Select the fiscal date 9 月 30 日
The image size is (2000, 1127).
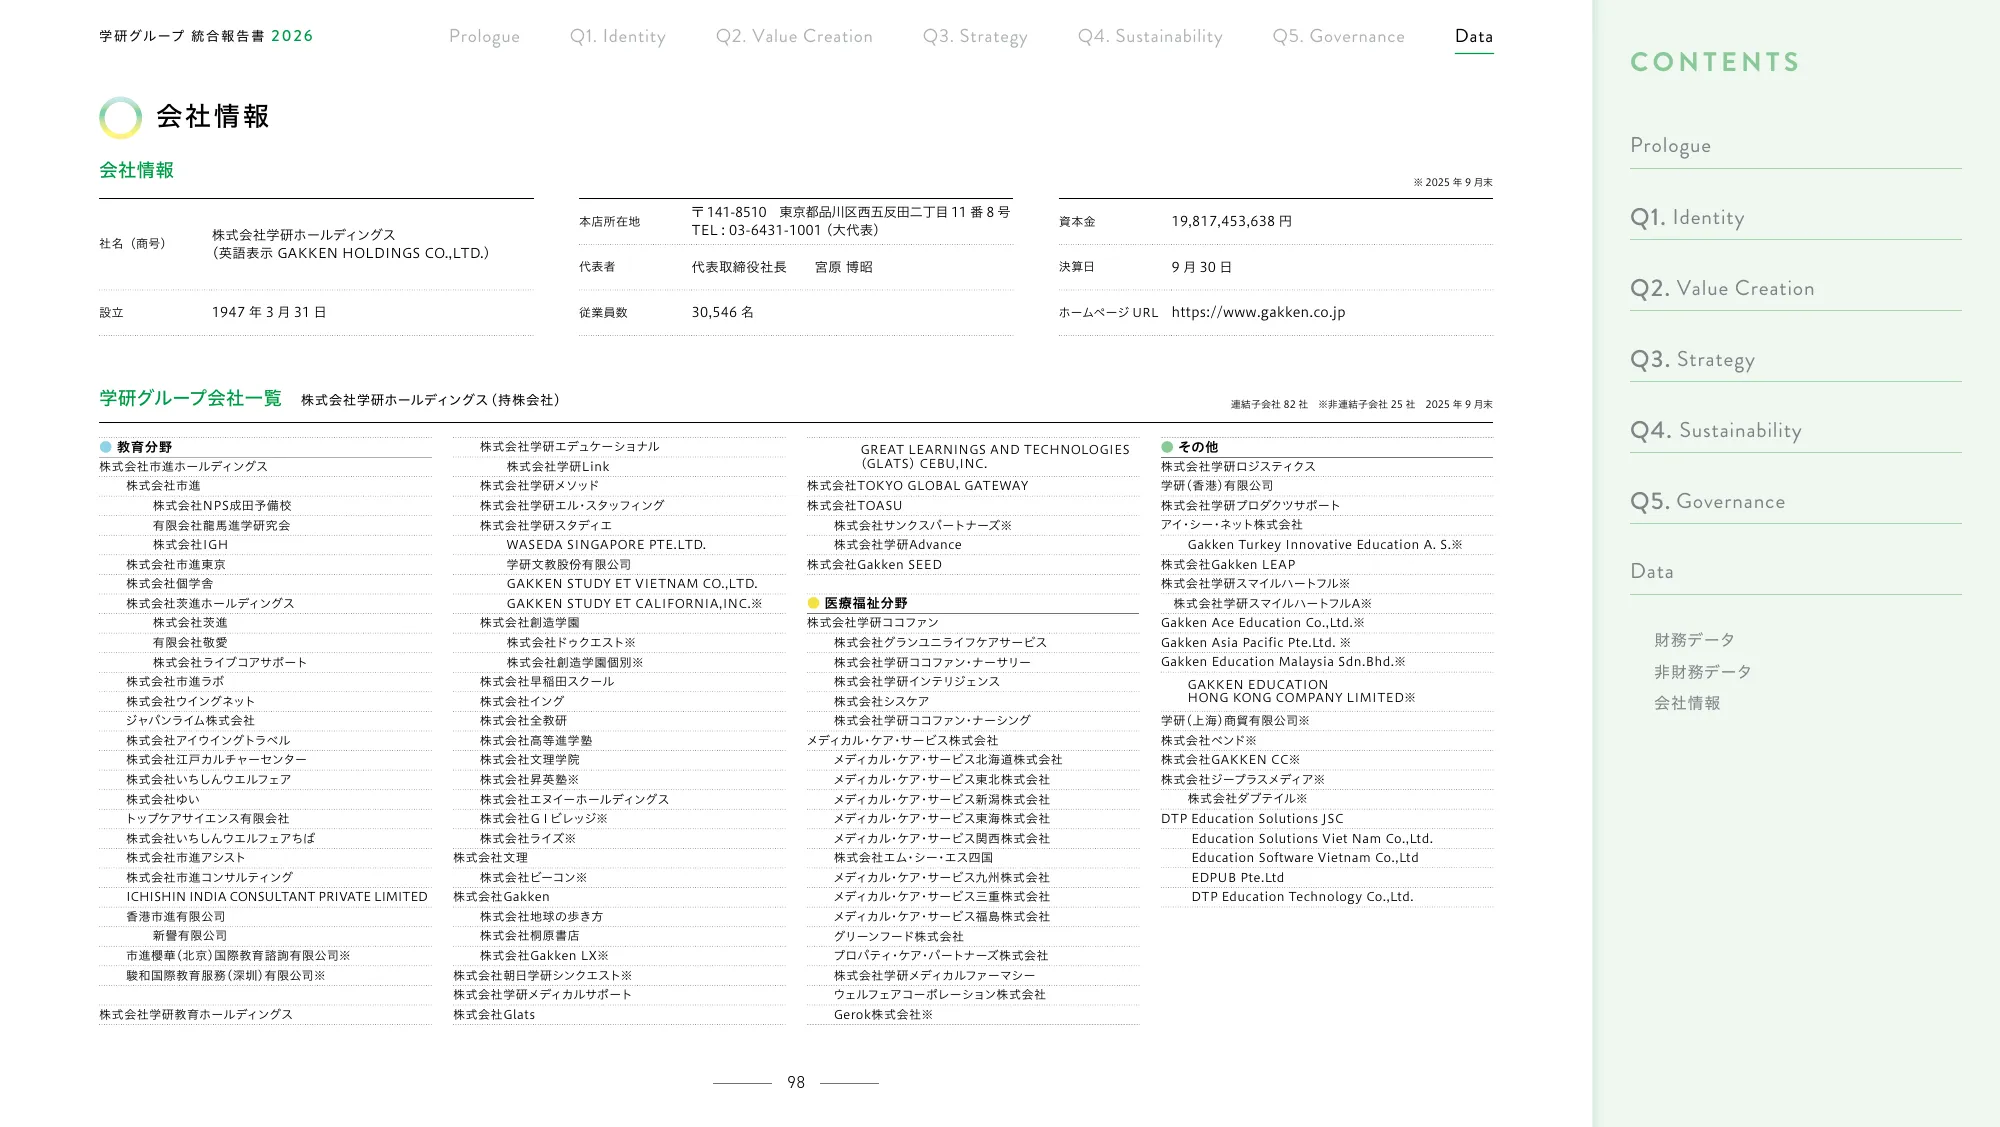click(1201, 267)
